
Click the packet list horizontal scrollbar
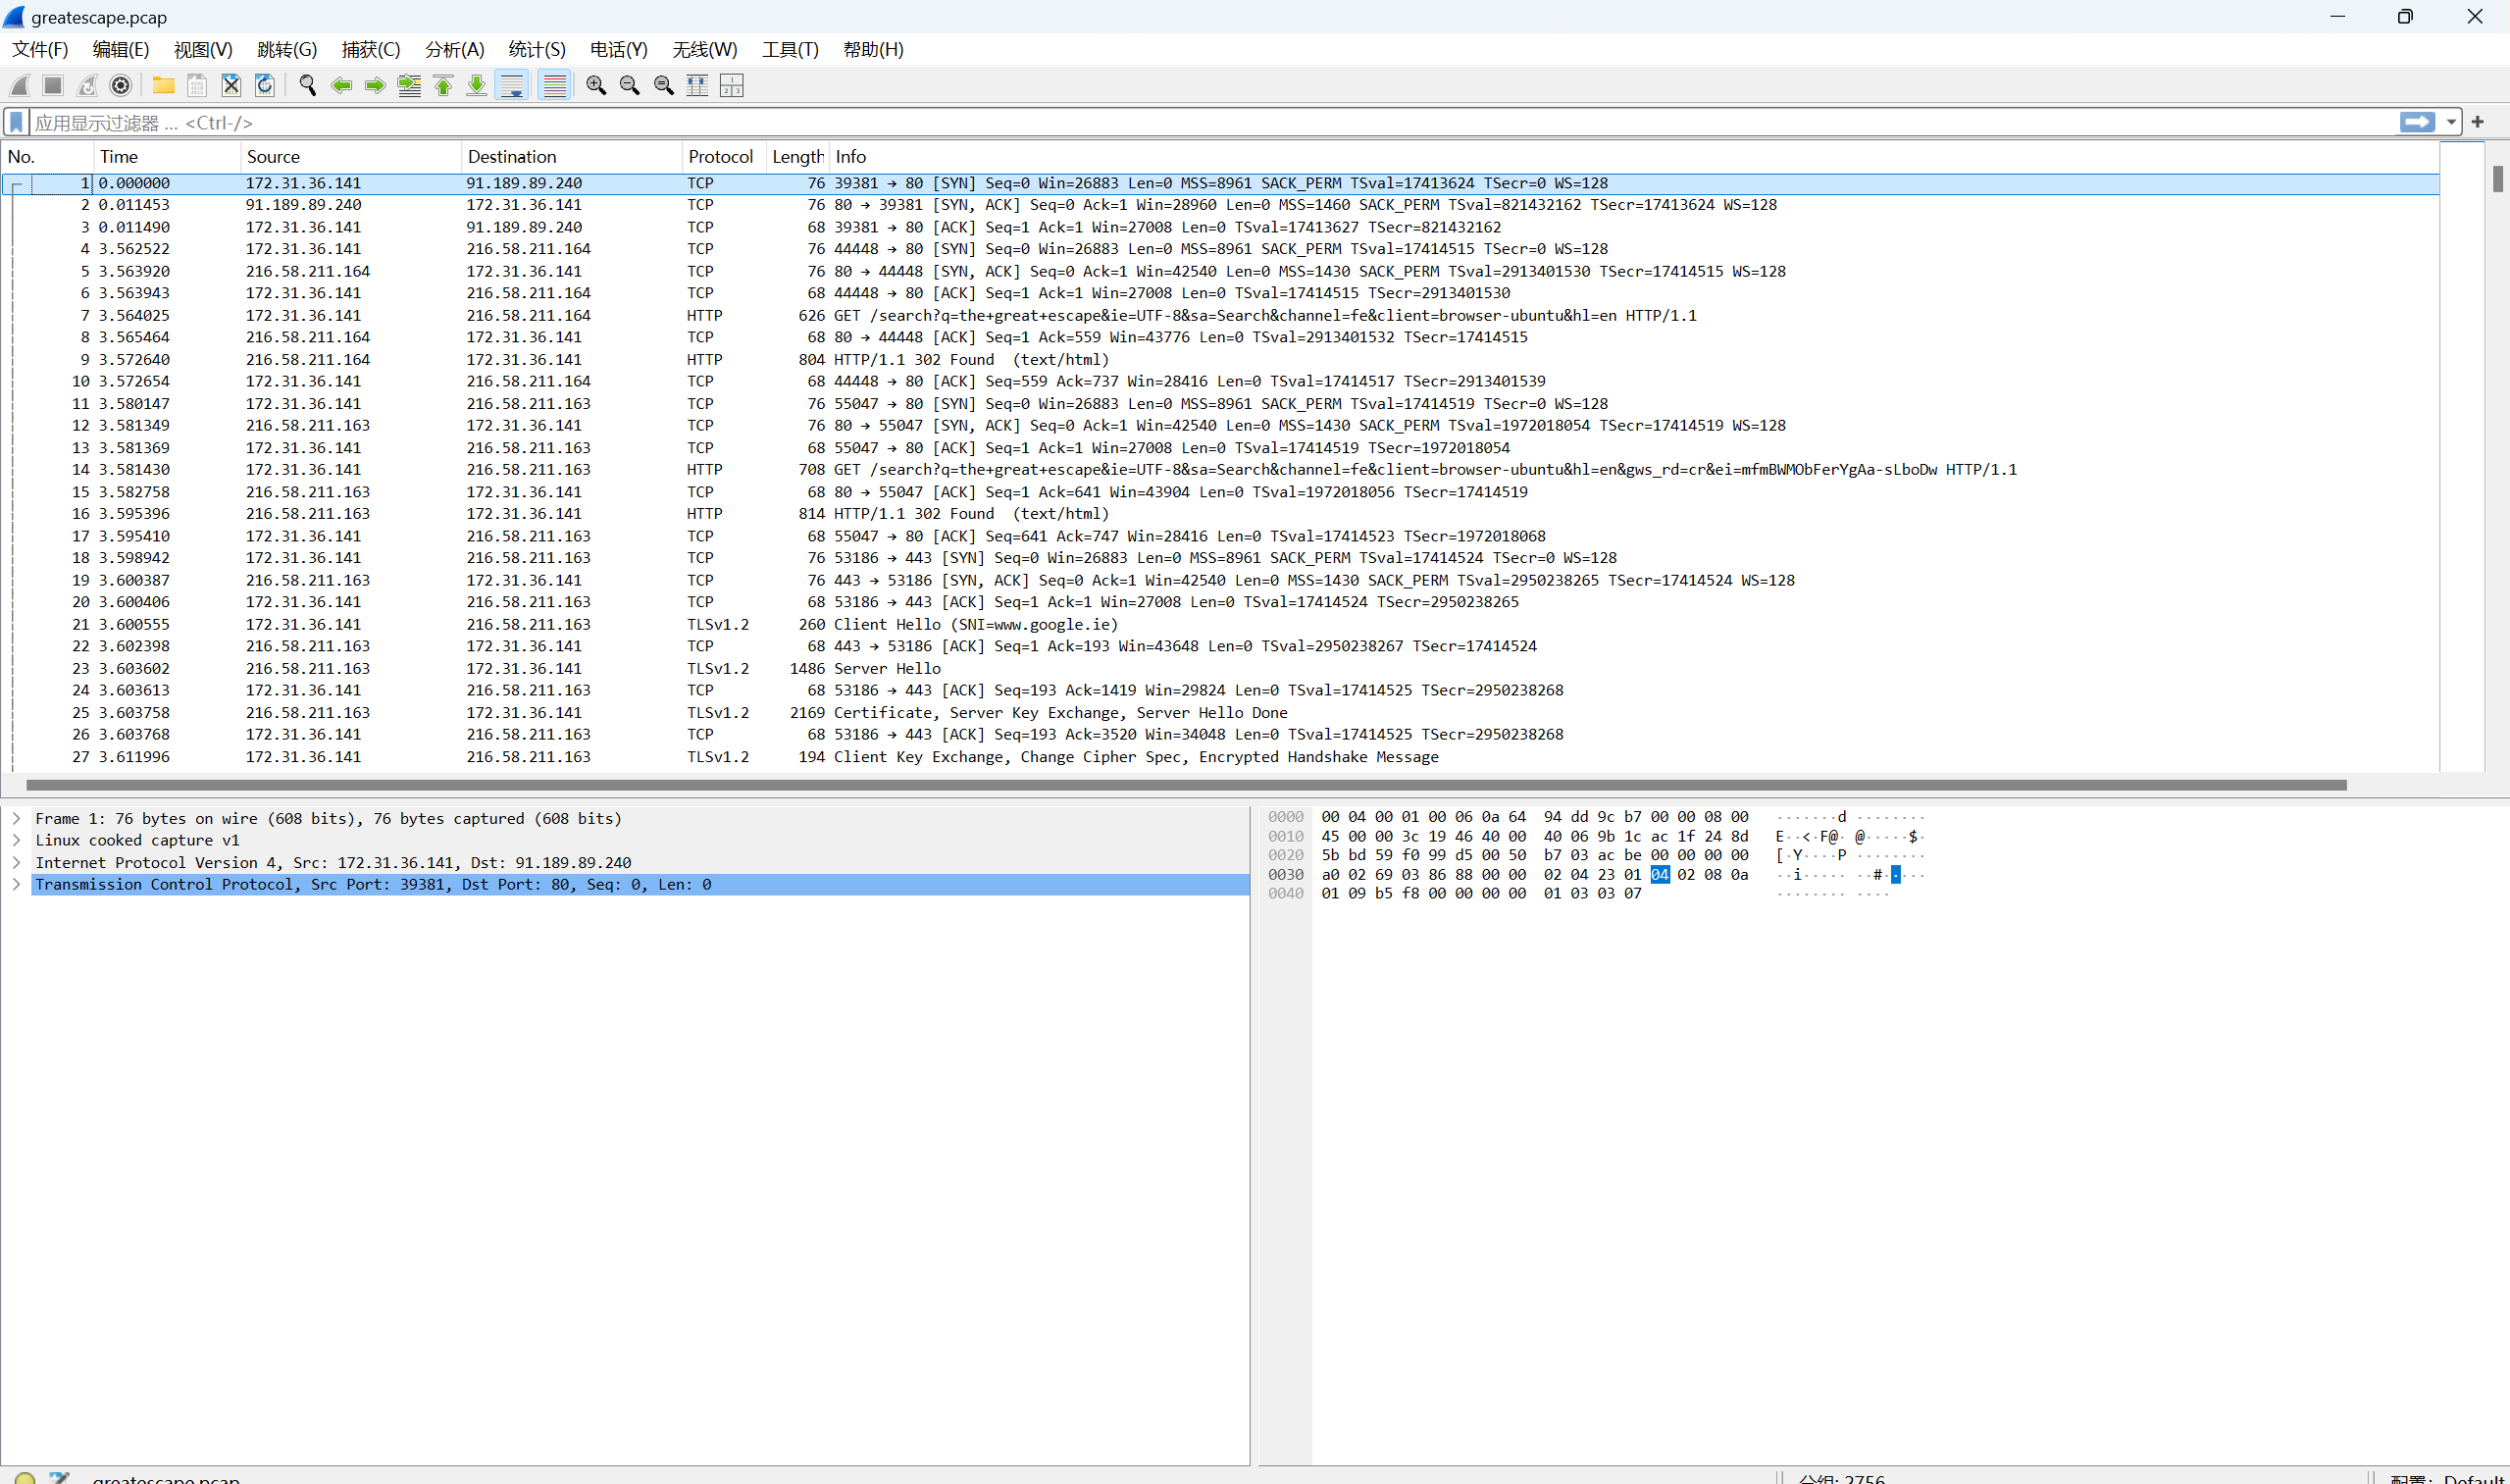tap(1186, 785)
